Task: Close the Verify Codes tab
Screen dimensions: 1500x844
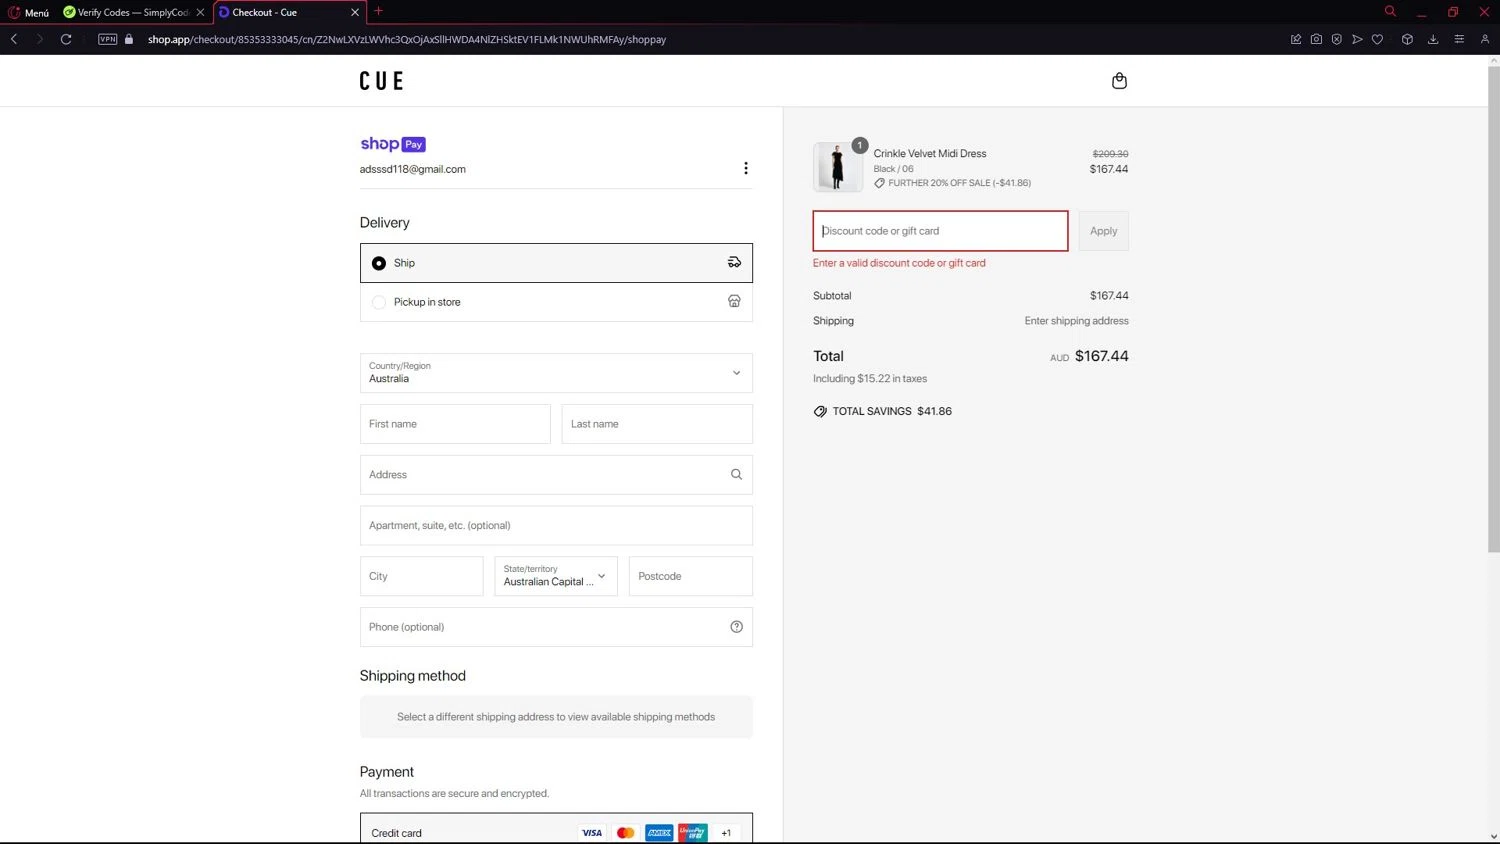Action: pyautogui.click(x=200, y=12)
